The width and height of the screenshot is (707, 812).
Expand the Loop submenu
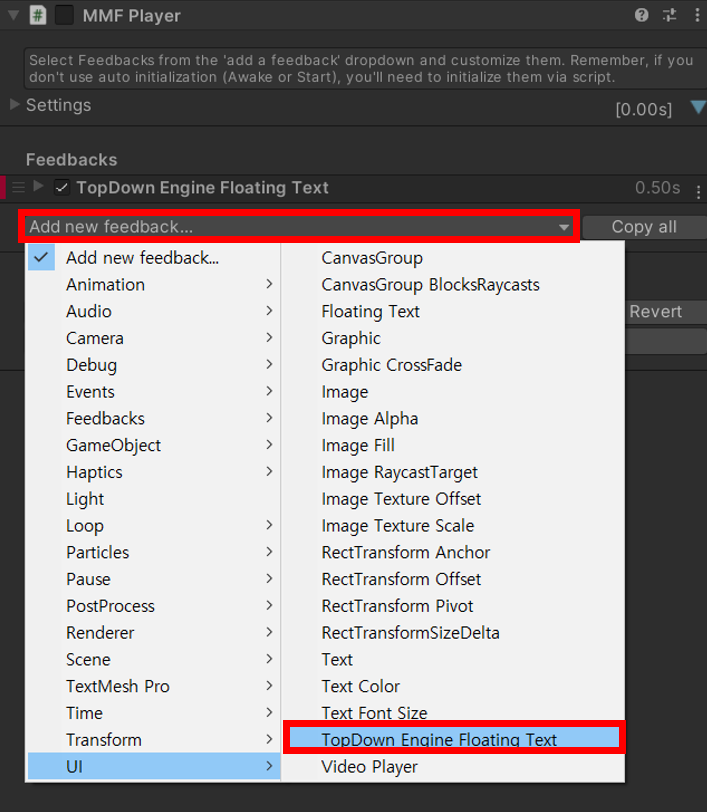(x=154, y=526)
